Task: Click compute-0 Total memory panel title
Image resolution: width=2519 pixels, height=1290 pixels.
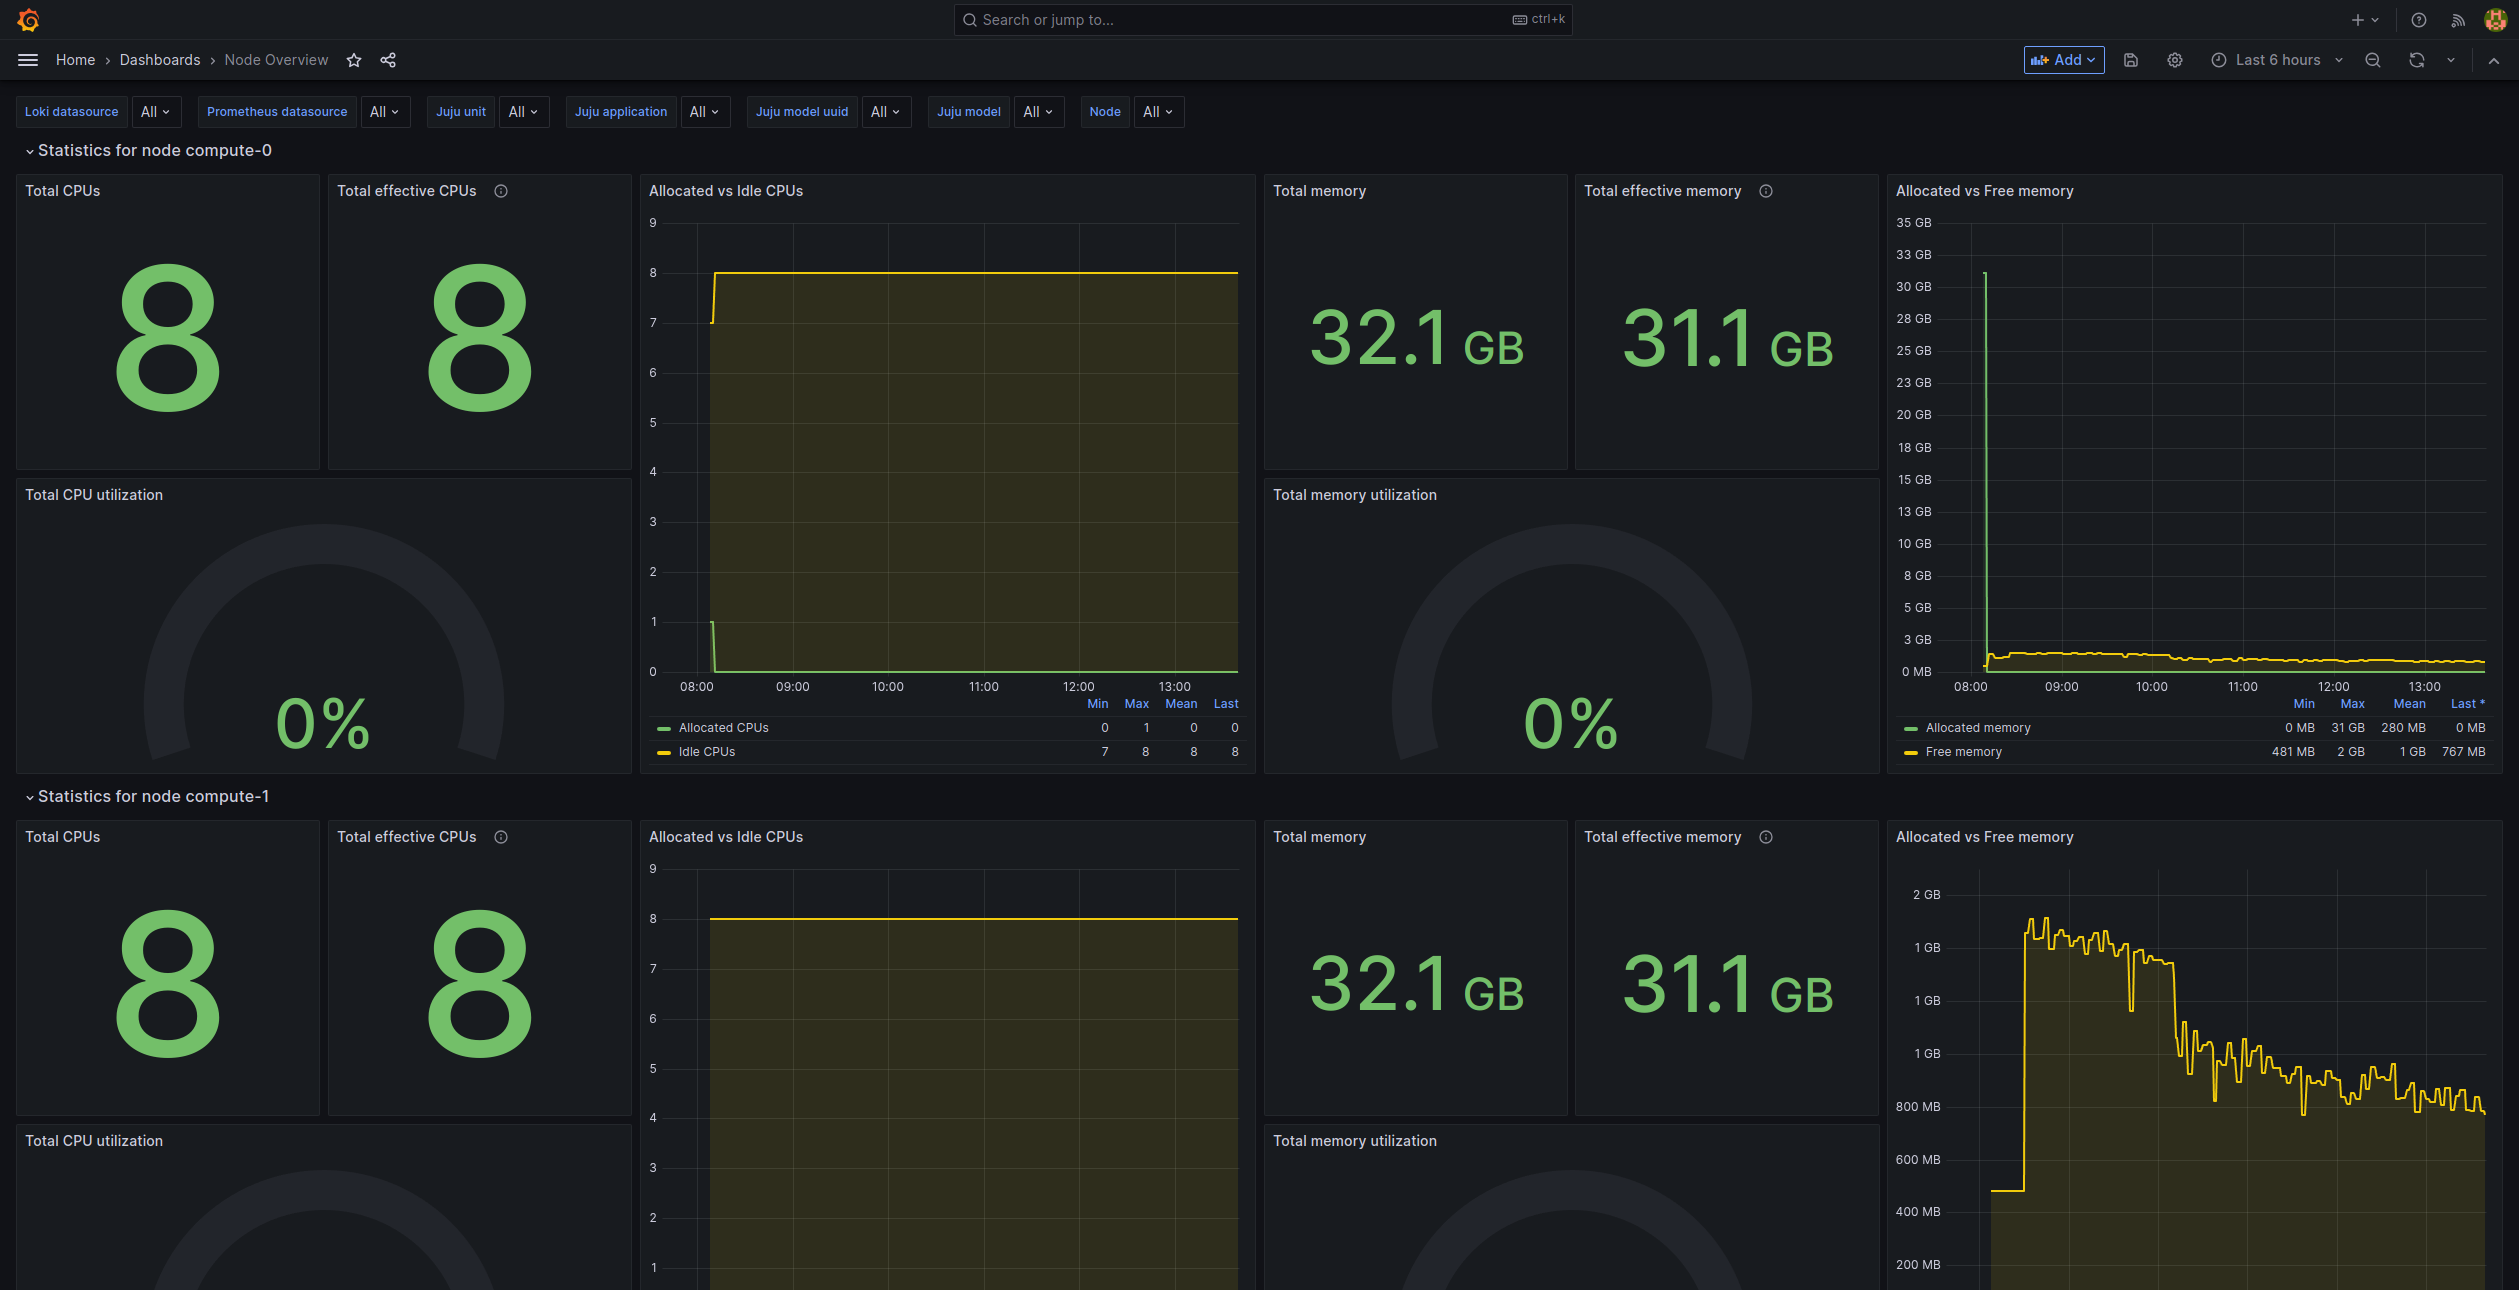Action: tap(1319, 191)
